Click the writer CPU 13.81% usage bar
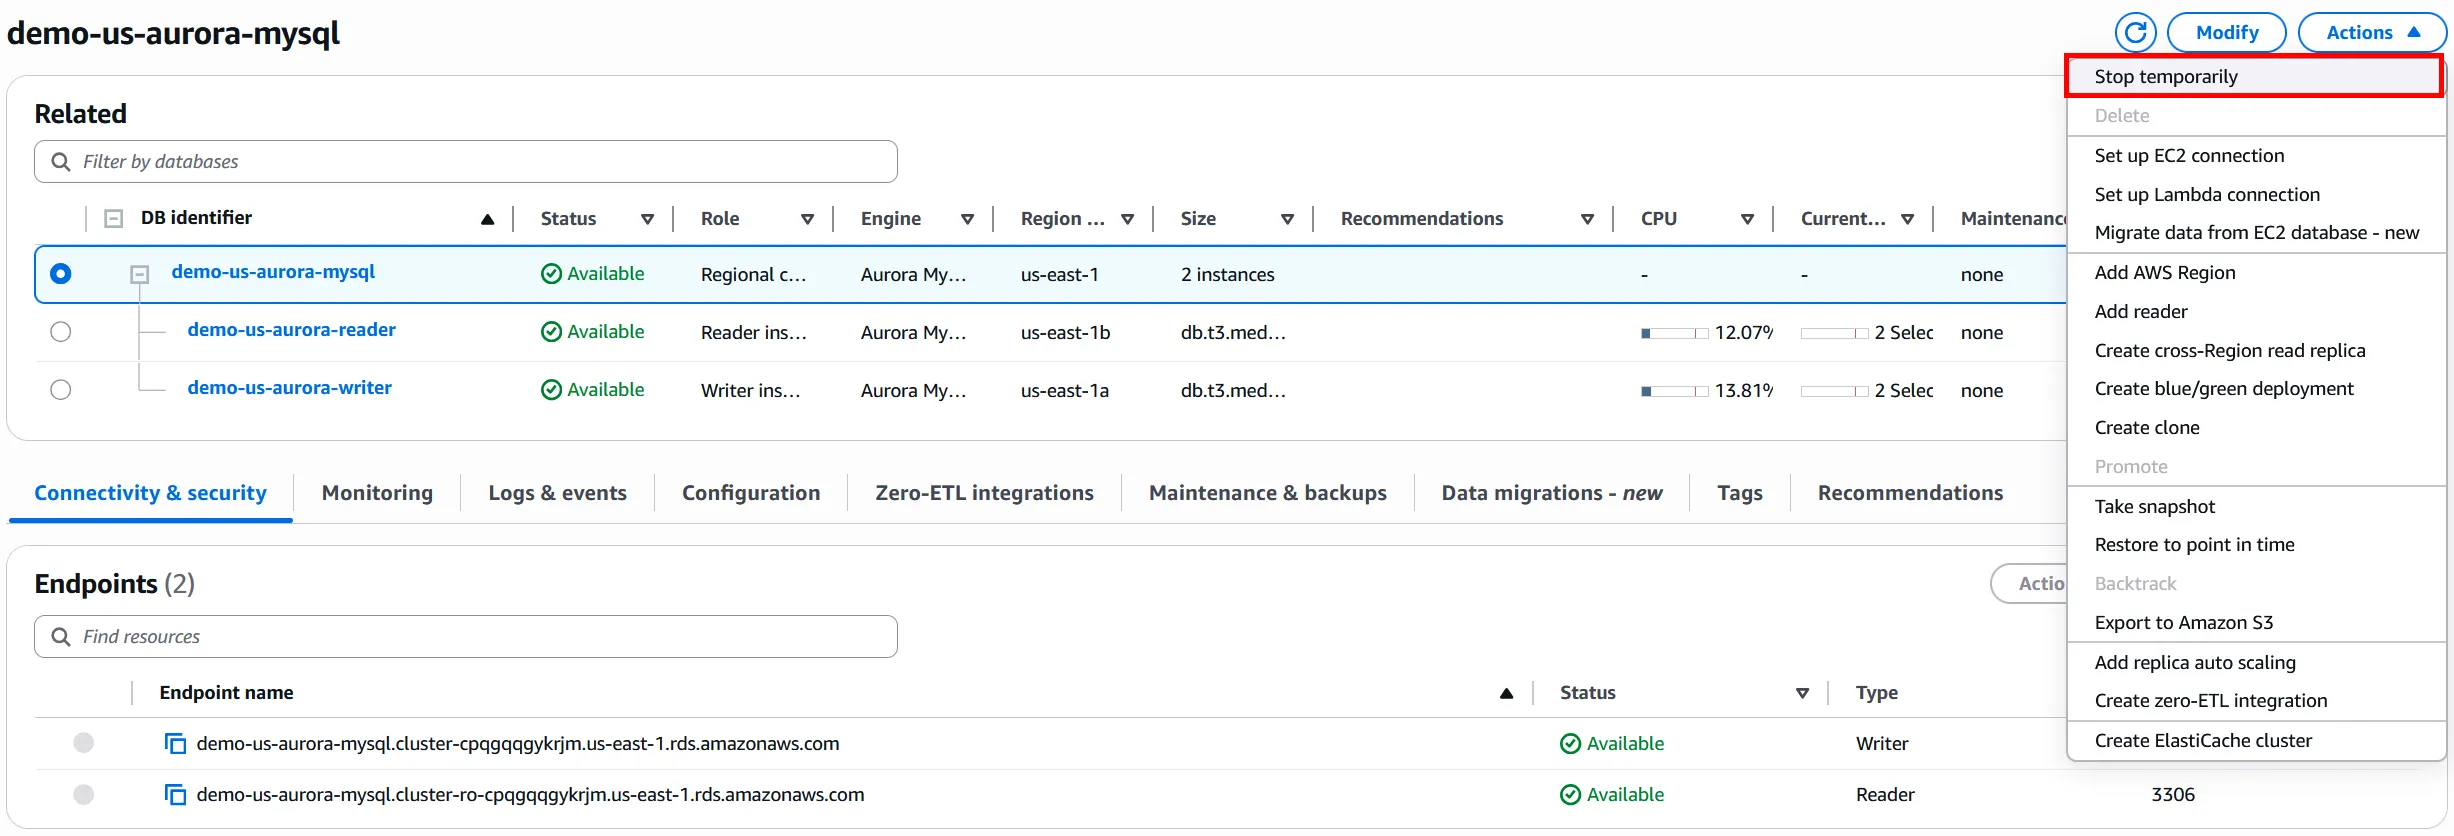 [x=1674, y=391]
